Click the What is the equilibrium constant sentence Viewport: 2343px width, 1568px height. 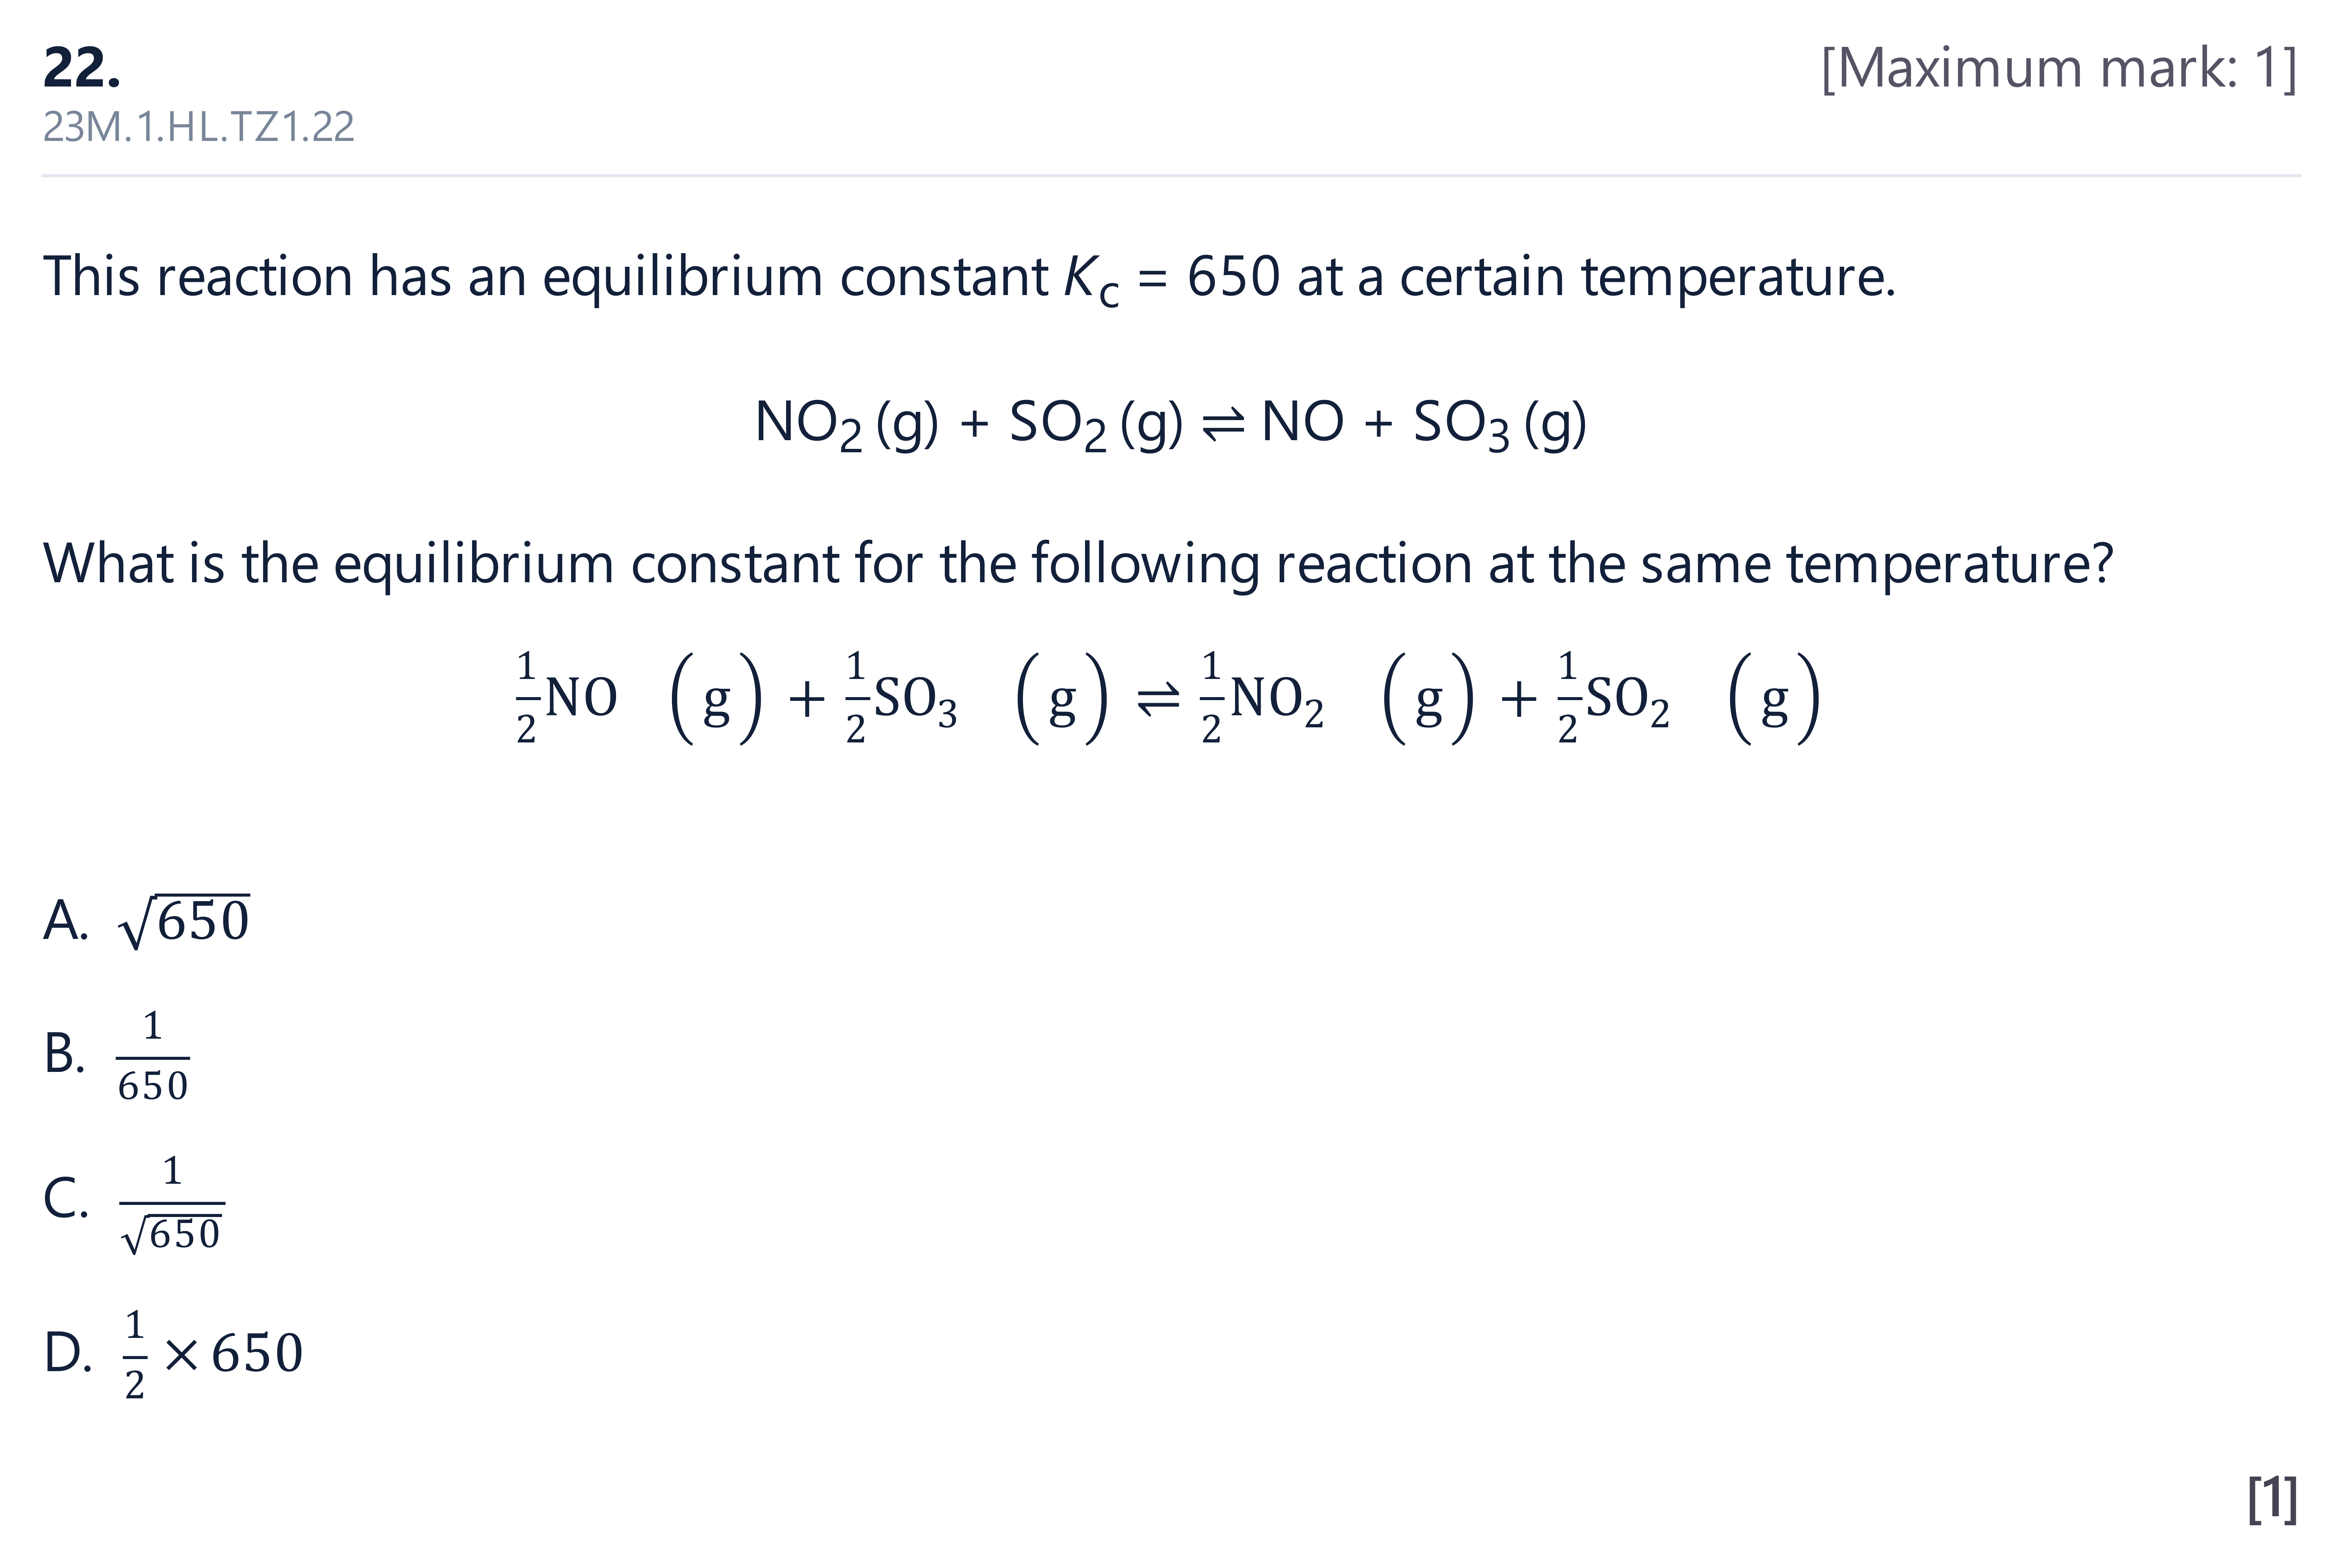coord(1078,563)
